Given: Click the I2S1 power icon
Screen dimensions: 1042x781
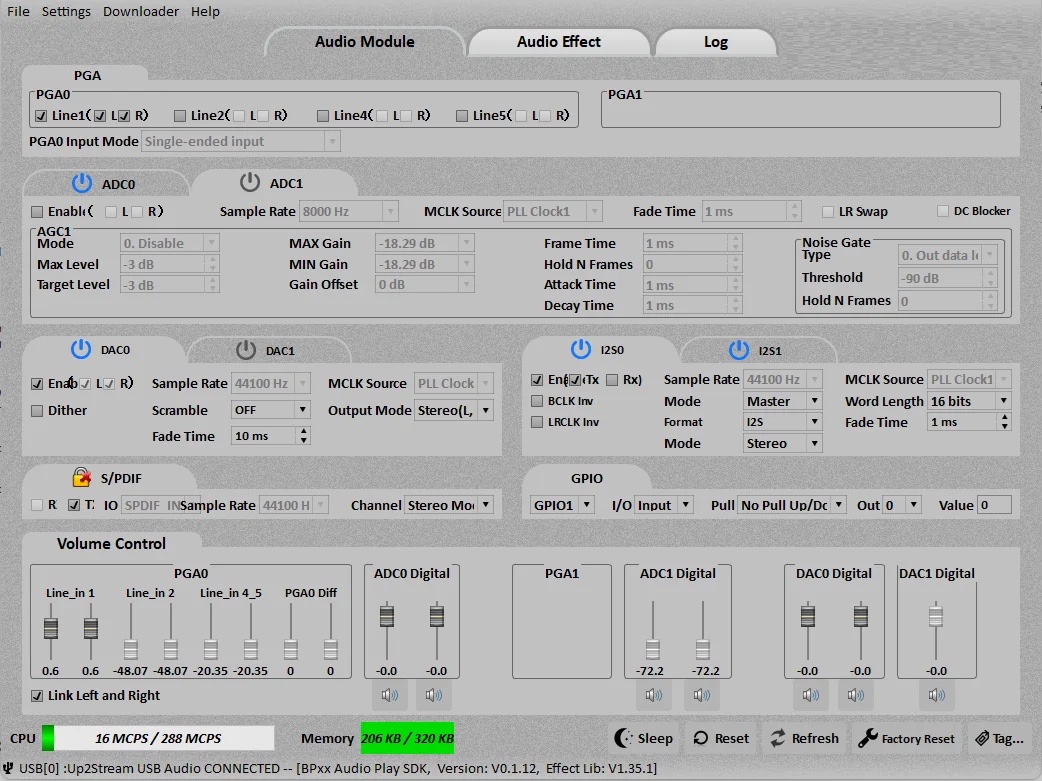Looking at the screenshot, I should coord(738,350).
